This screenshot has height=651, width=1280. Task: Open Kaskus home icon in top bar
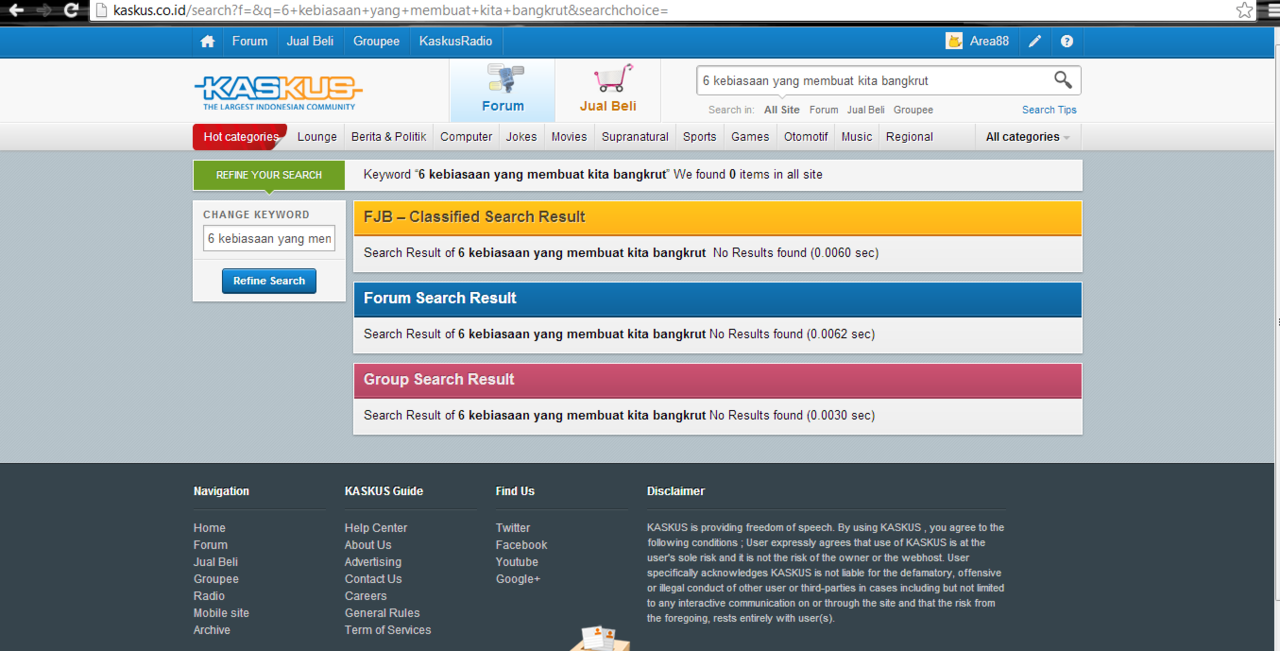click(x=207, y=41)
